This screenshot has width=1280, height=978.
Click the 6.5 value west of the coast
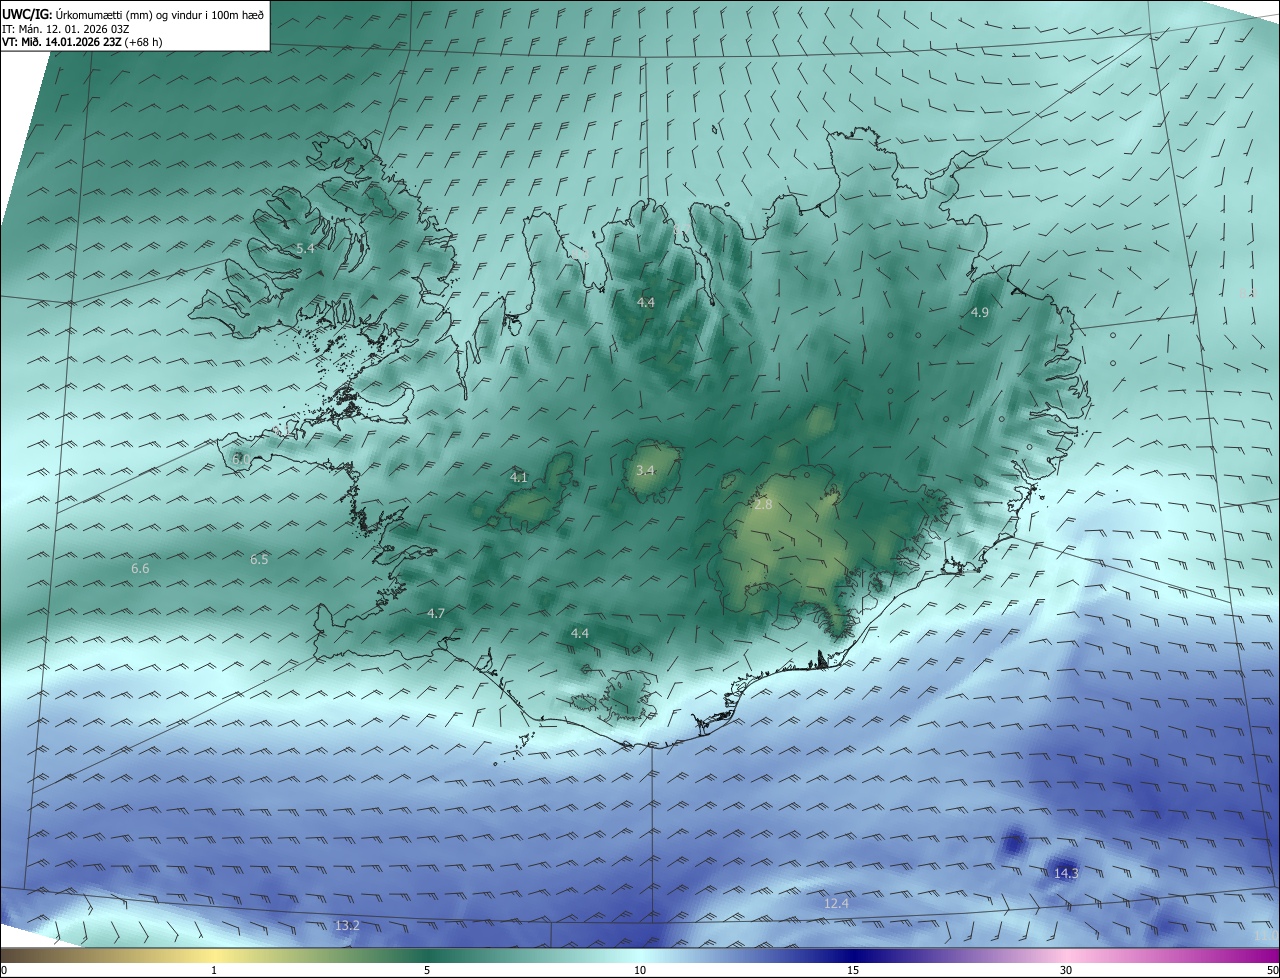(259, 560)
